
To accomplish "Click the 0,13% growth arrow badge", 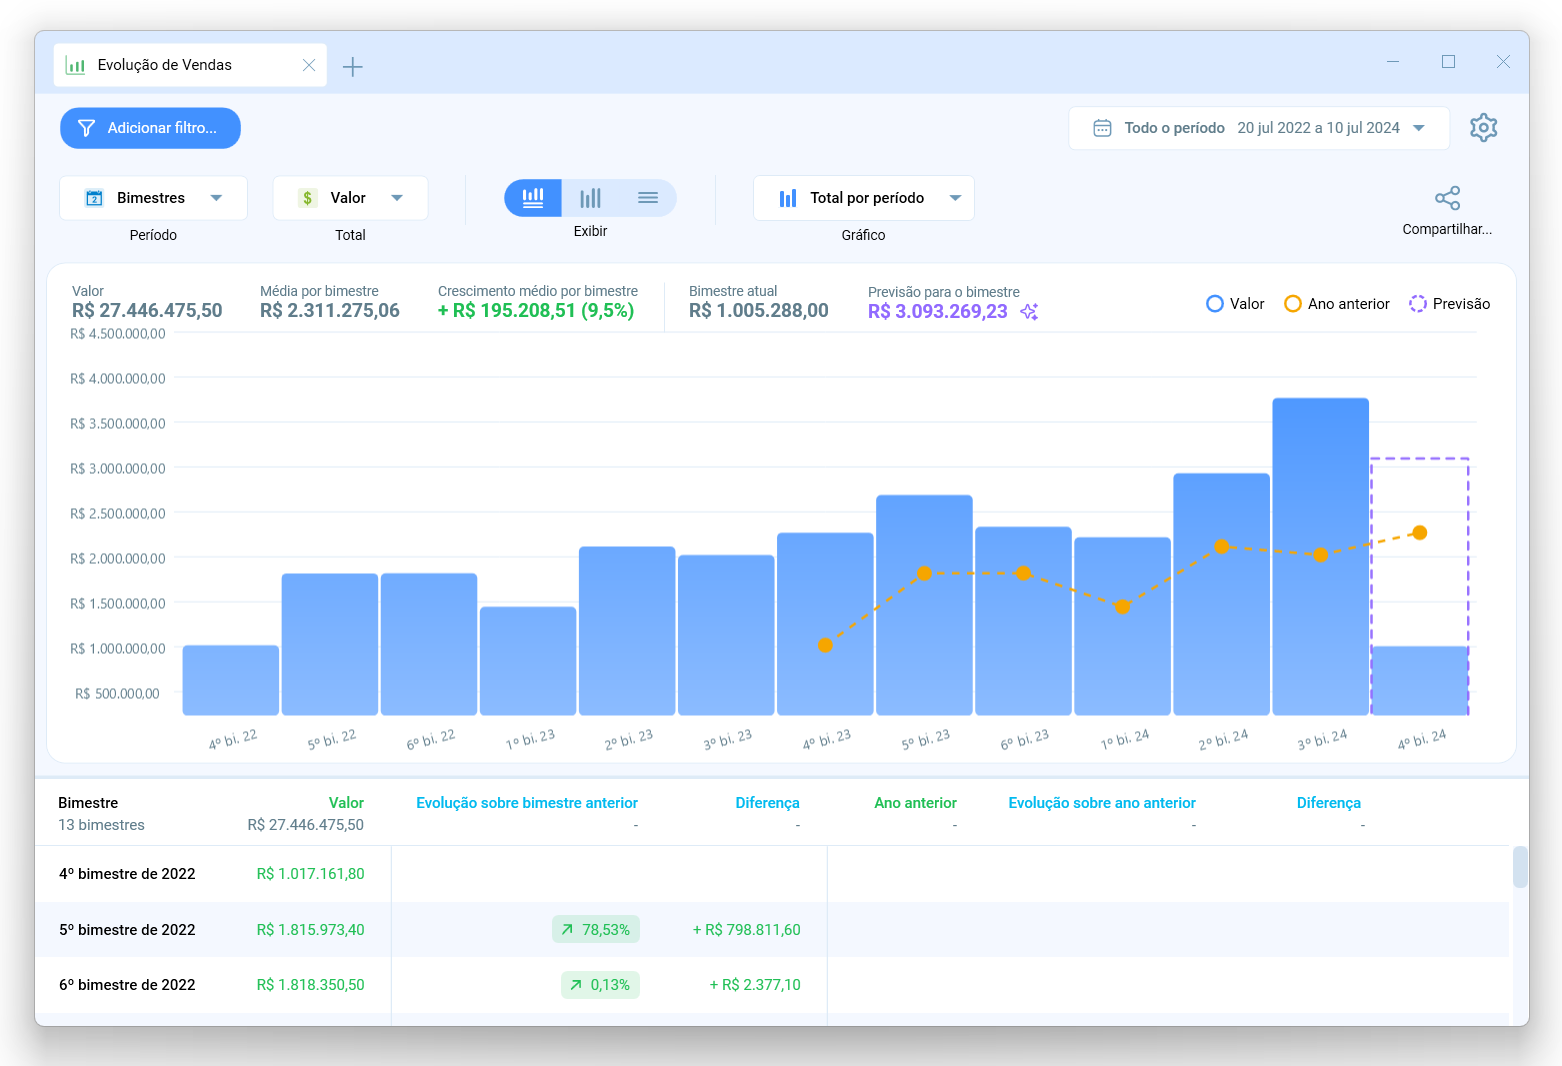I will point(600,985).
